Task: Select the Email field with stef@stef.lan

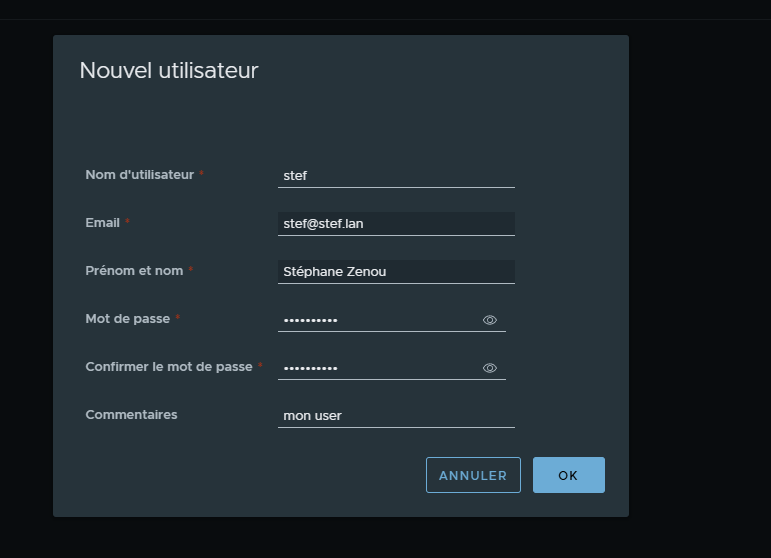Action: click(x=396, y=223)
